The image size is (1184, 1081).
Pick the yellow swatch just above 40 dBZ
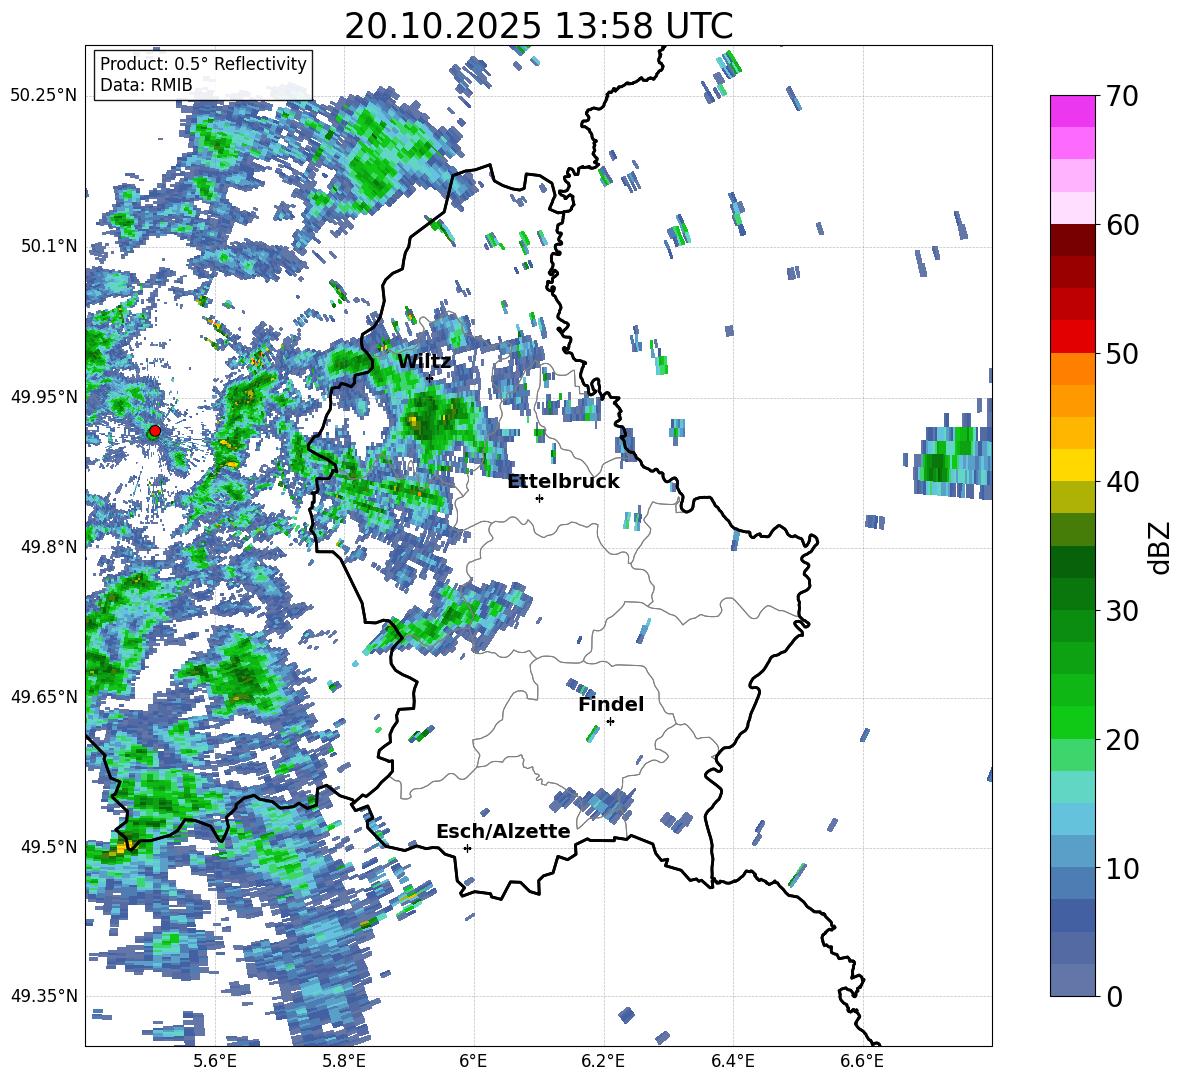point(1072,465)
